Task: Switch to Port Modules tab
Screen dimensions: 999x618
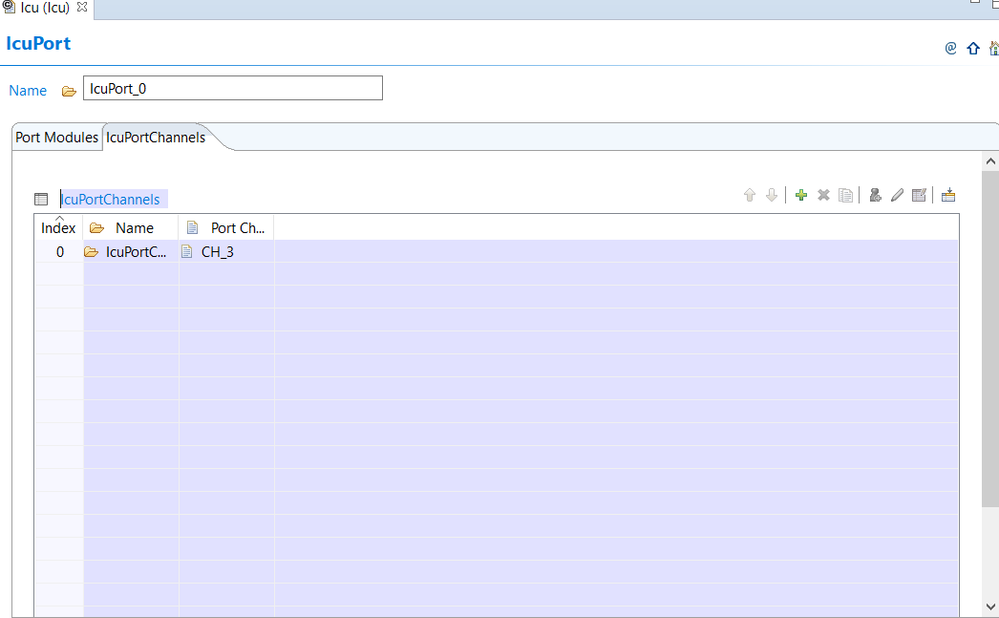Action: [x=57, y=138]
